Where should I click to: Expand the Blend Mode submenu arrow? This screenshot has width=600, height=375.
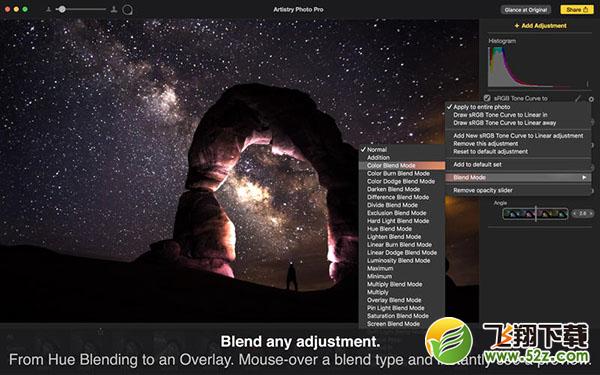[584, 178]
